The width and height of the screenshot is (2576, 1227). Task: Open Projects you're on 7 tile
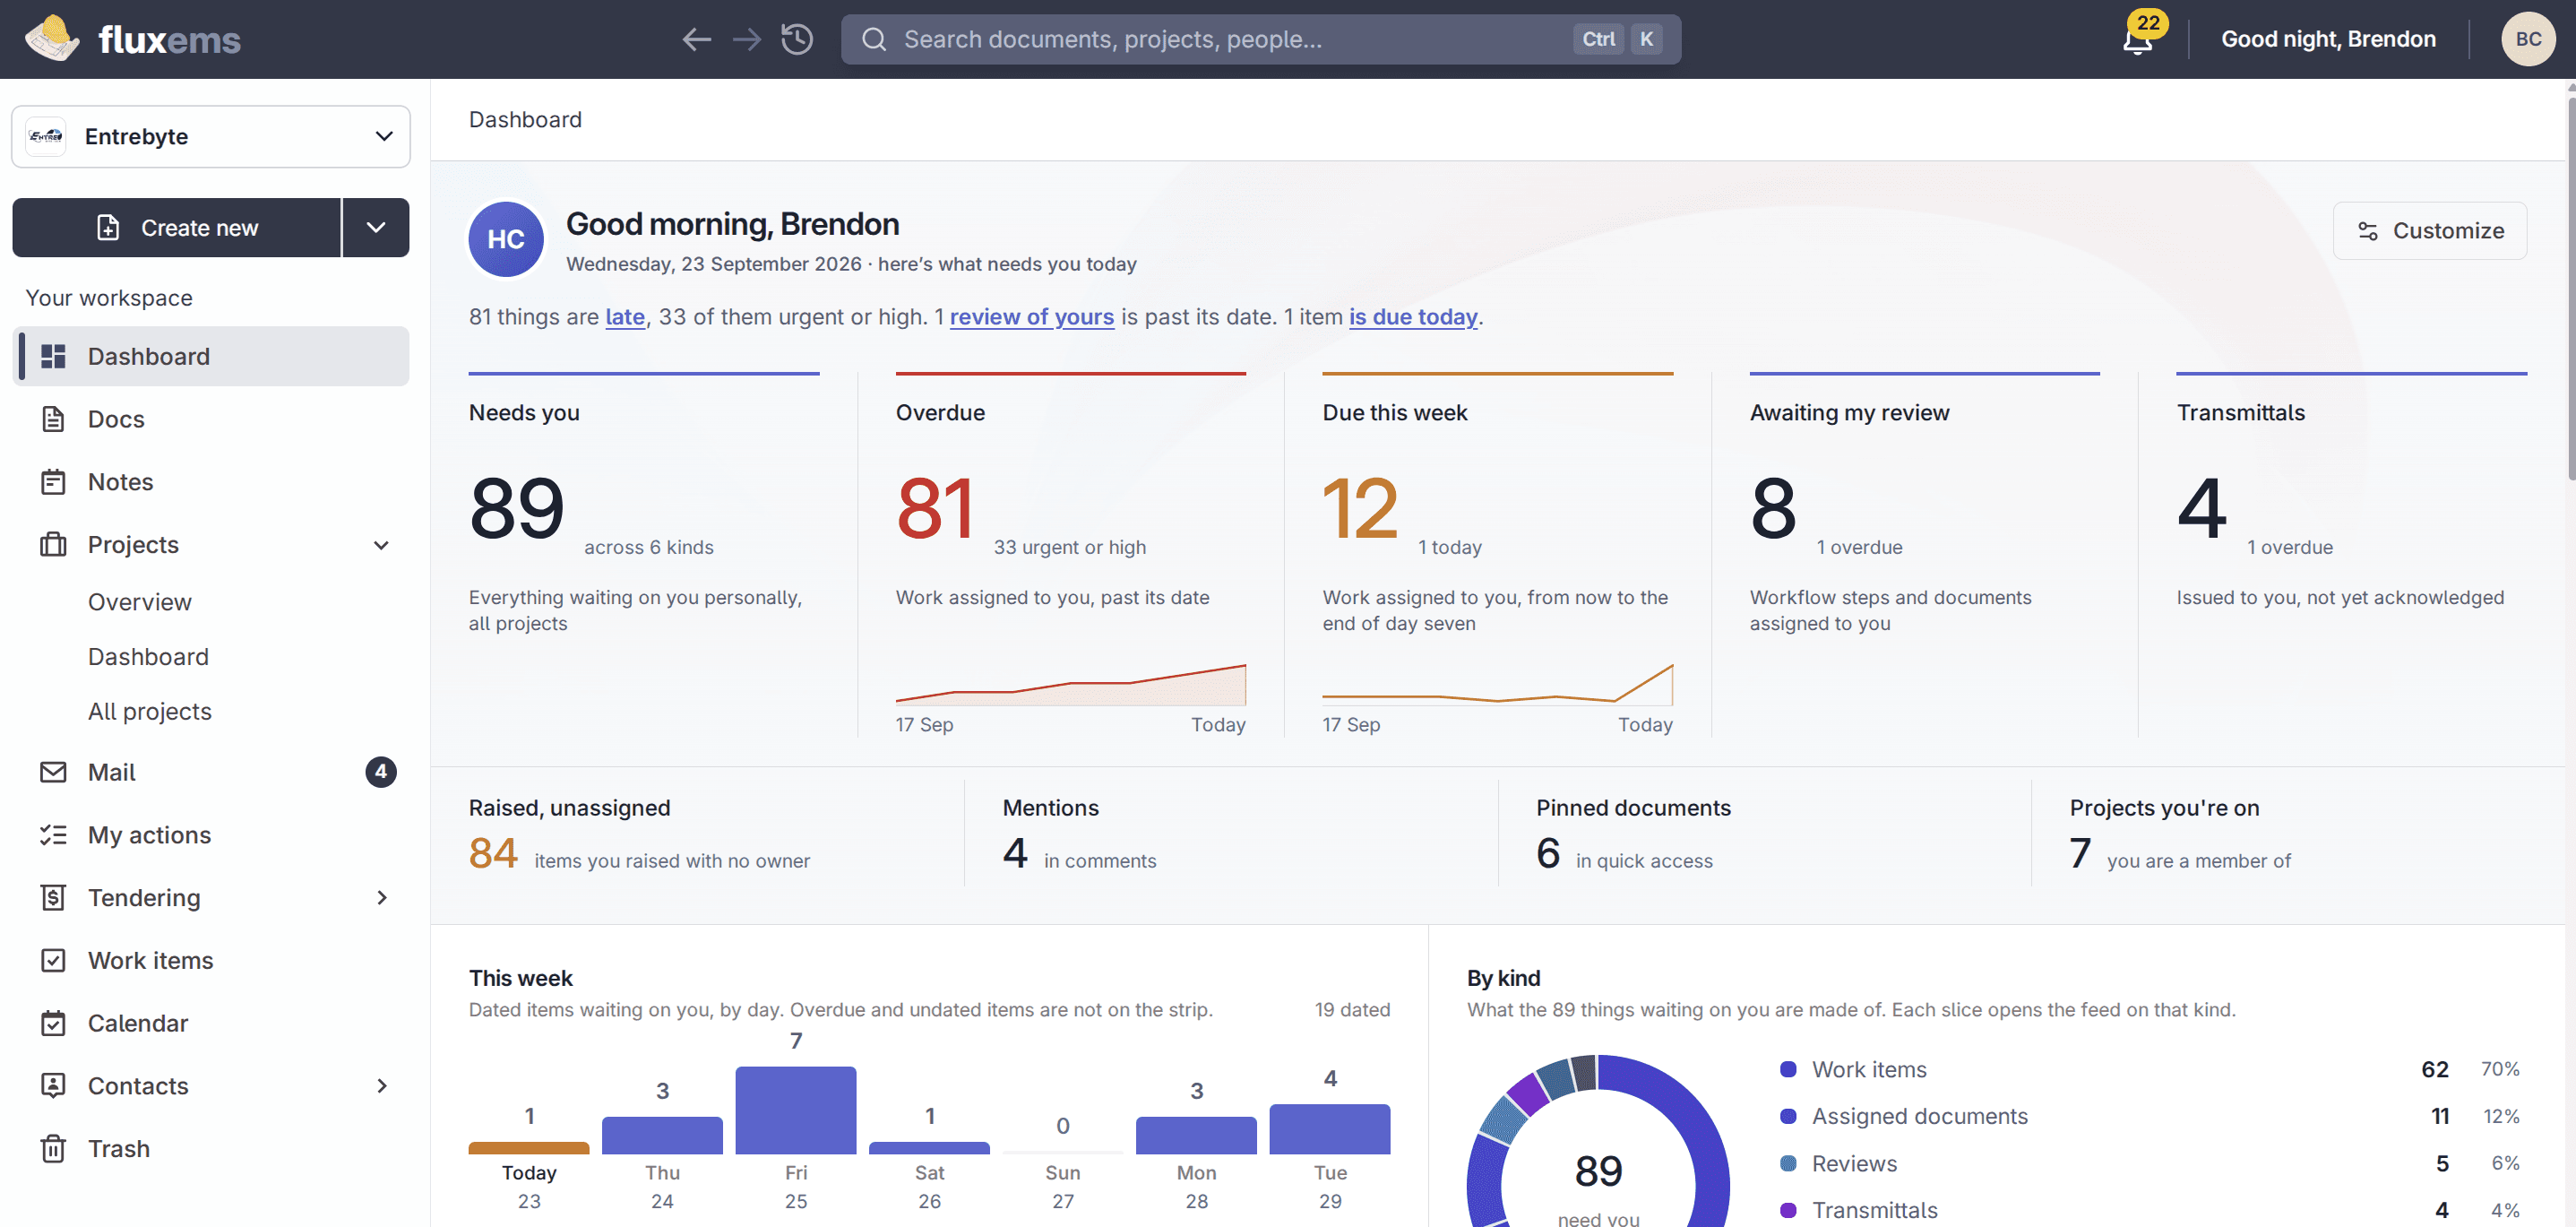point(2298,834)
